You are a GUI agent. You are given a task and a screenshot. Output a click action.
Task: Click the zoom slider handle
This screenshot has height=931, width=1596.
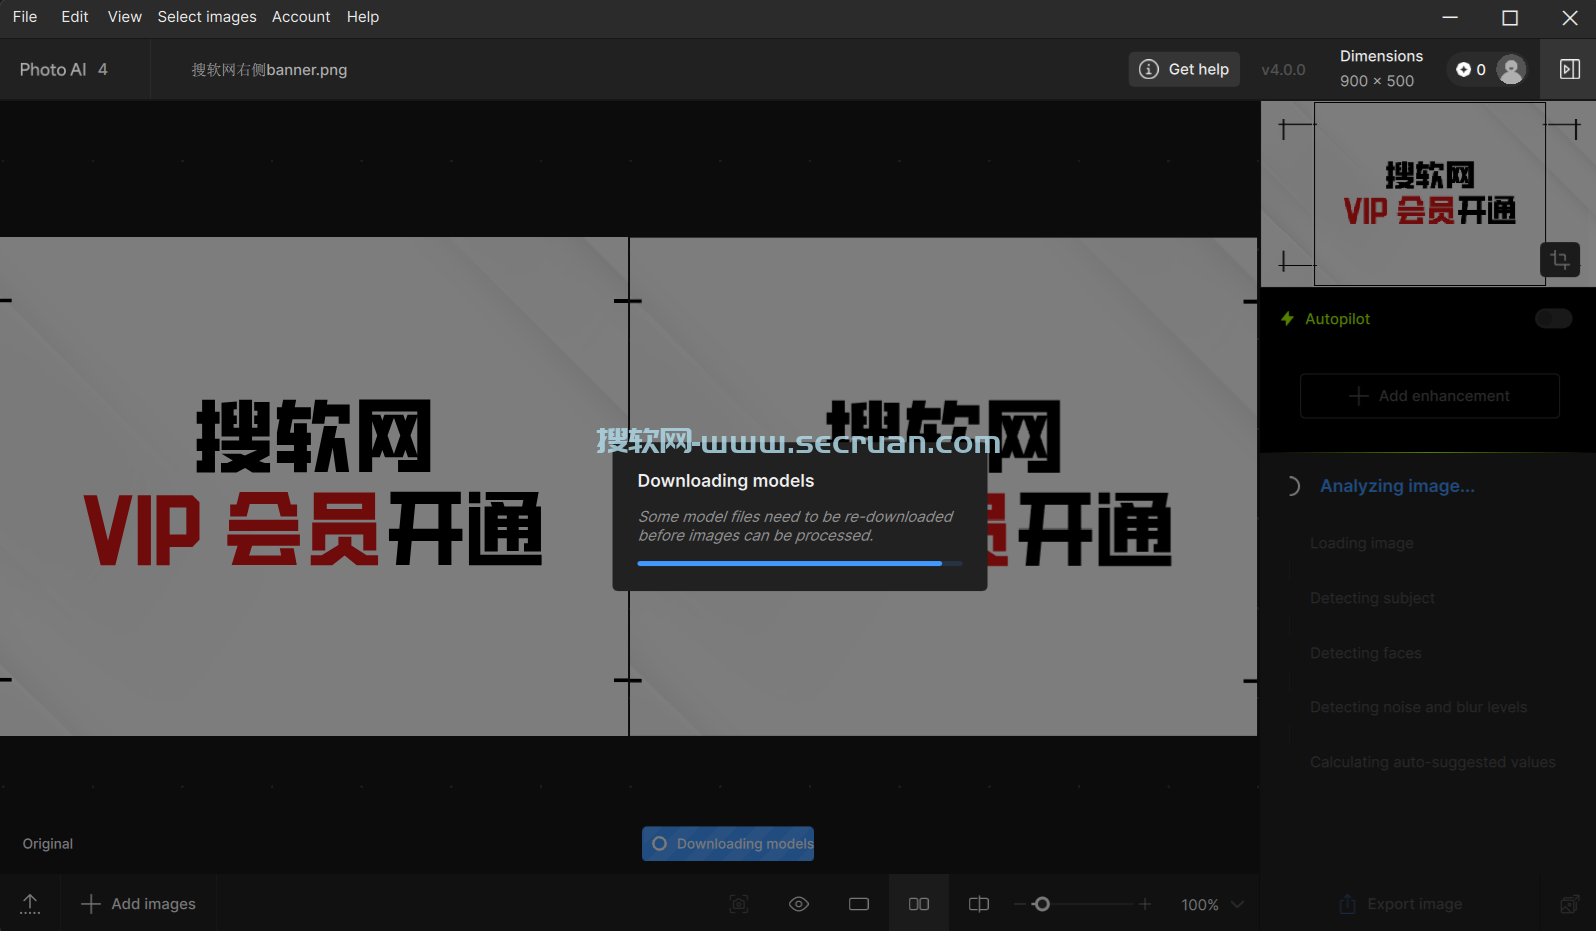[x=1042, y=904]
